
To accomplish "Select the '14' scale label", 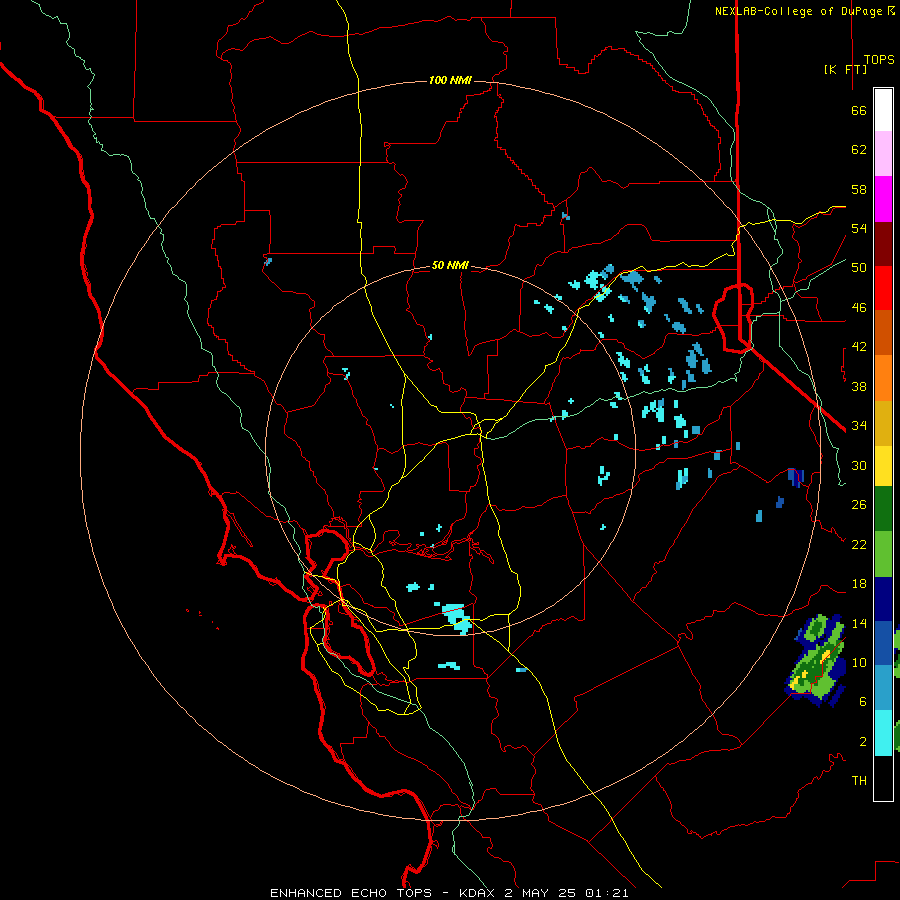I will pyautogui.click(x=859, y=623).
